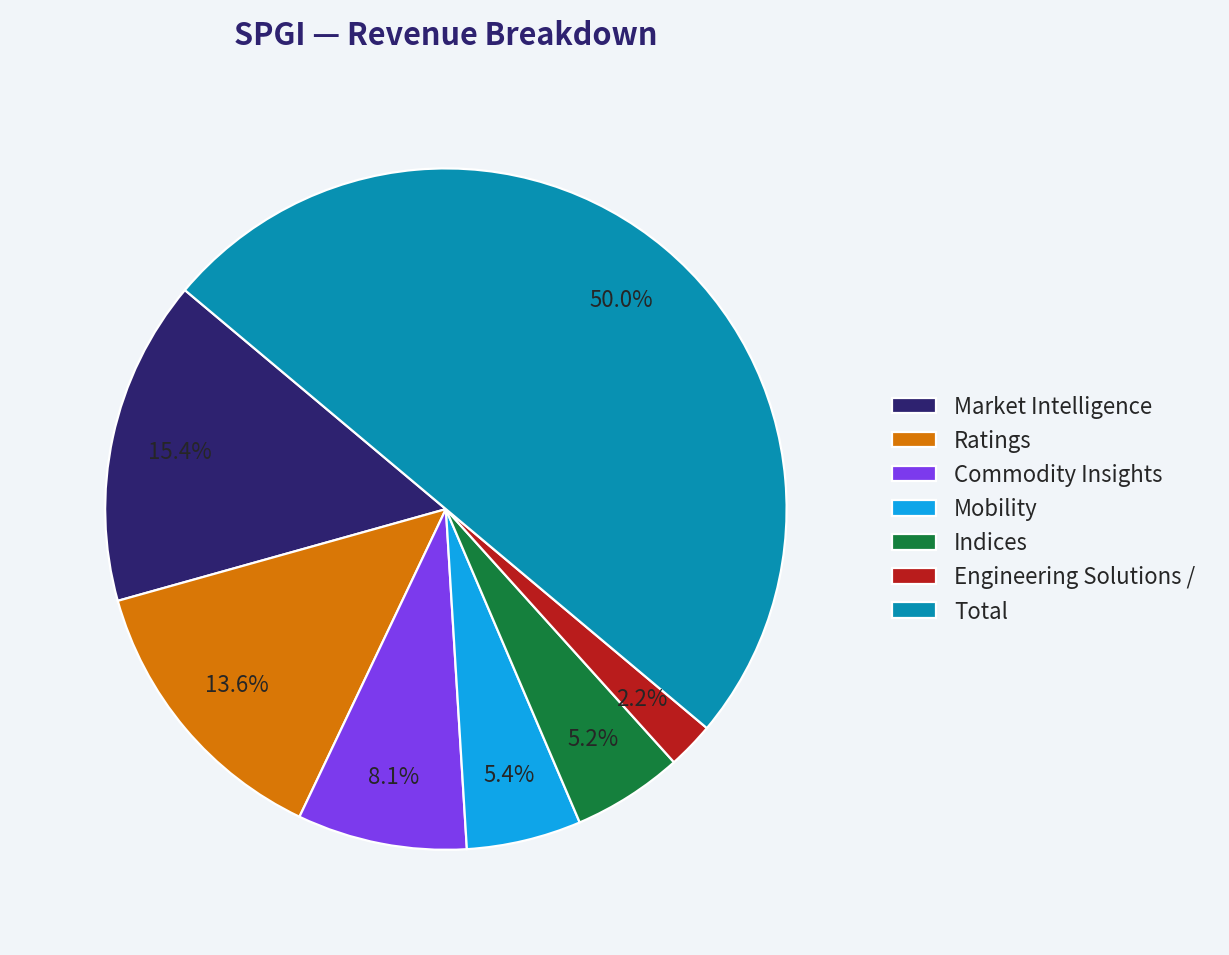This screenshot has width=1229, height=955.
Task: Toggle the Mobility legend label
Action: 995,507
